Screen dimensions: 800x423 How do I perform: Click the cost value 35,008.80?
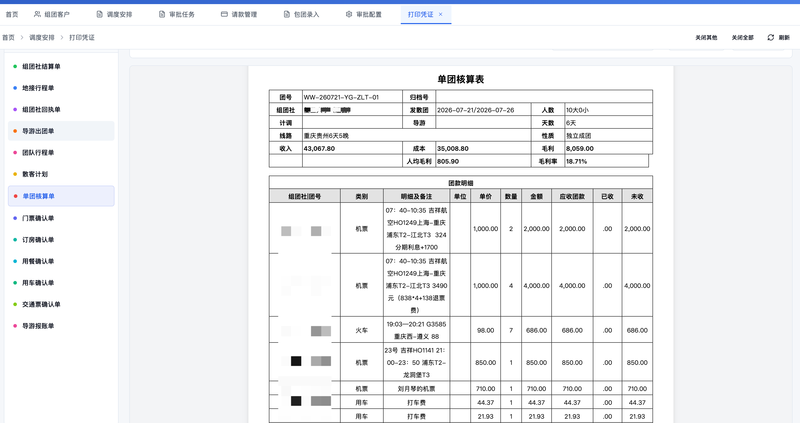point(453,148)
